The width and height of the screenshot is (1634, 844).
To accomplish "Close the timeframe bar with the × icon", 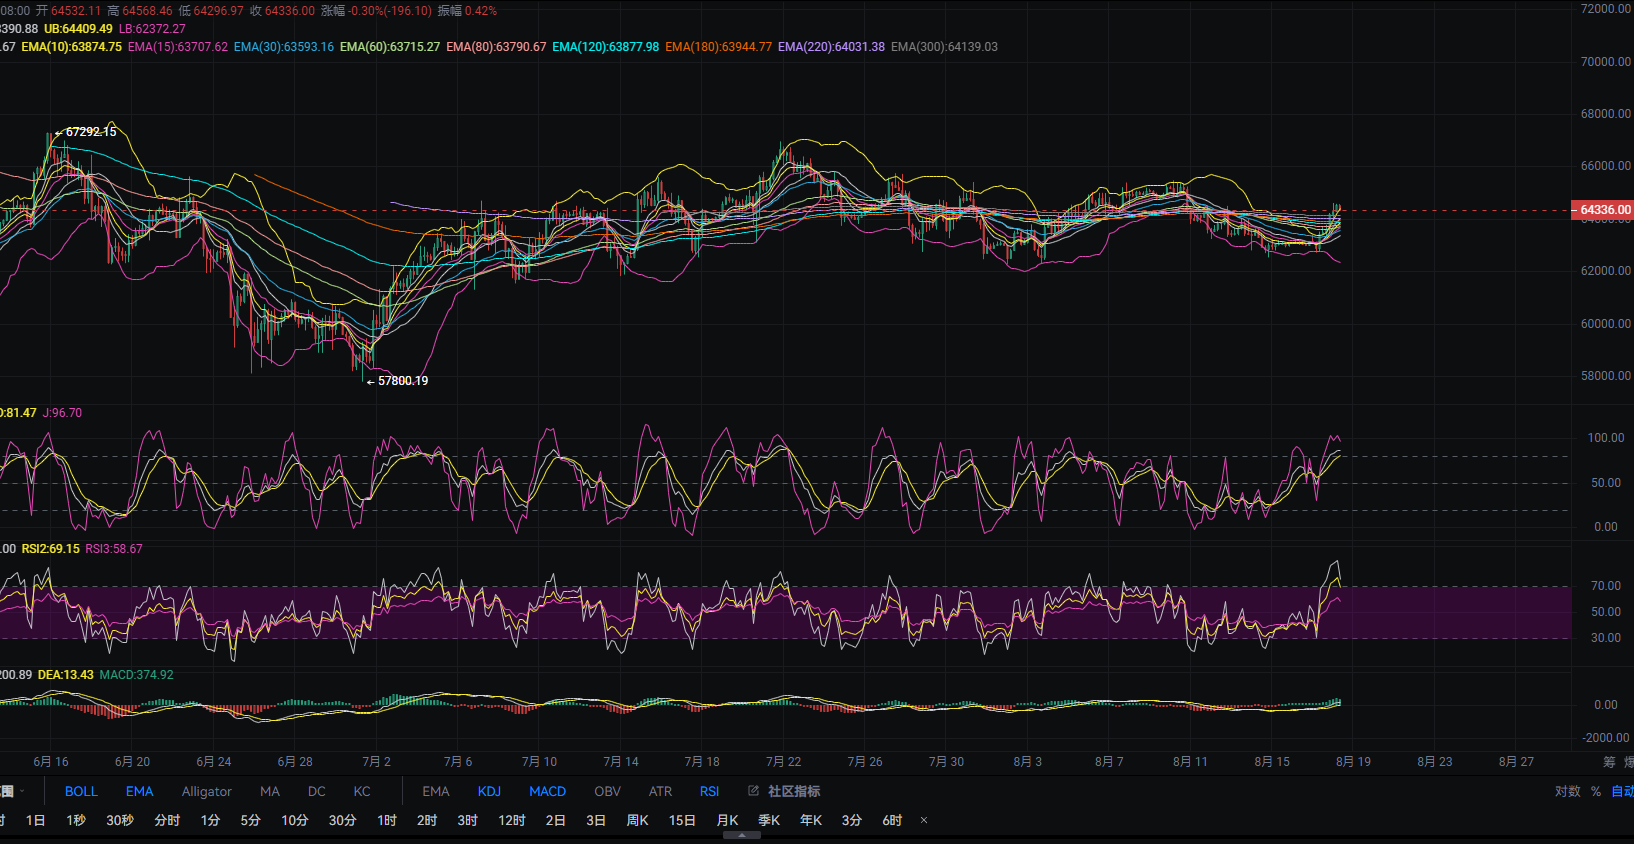I will (x=924, y=820).
